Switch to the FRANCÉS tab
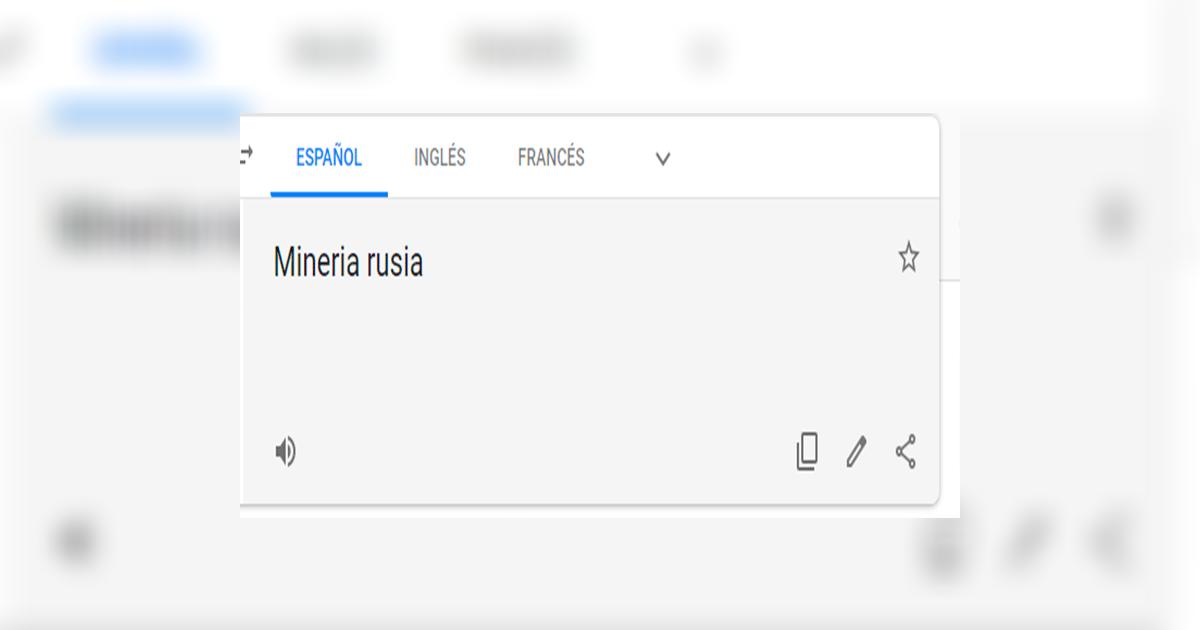 click(x=549, y=157)
